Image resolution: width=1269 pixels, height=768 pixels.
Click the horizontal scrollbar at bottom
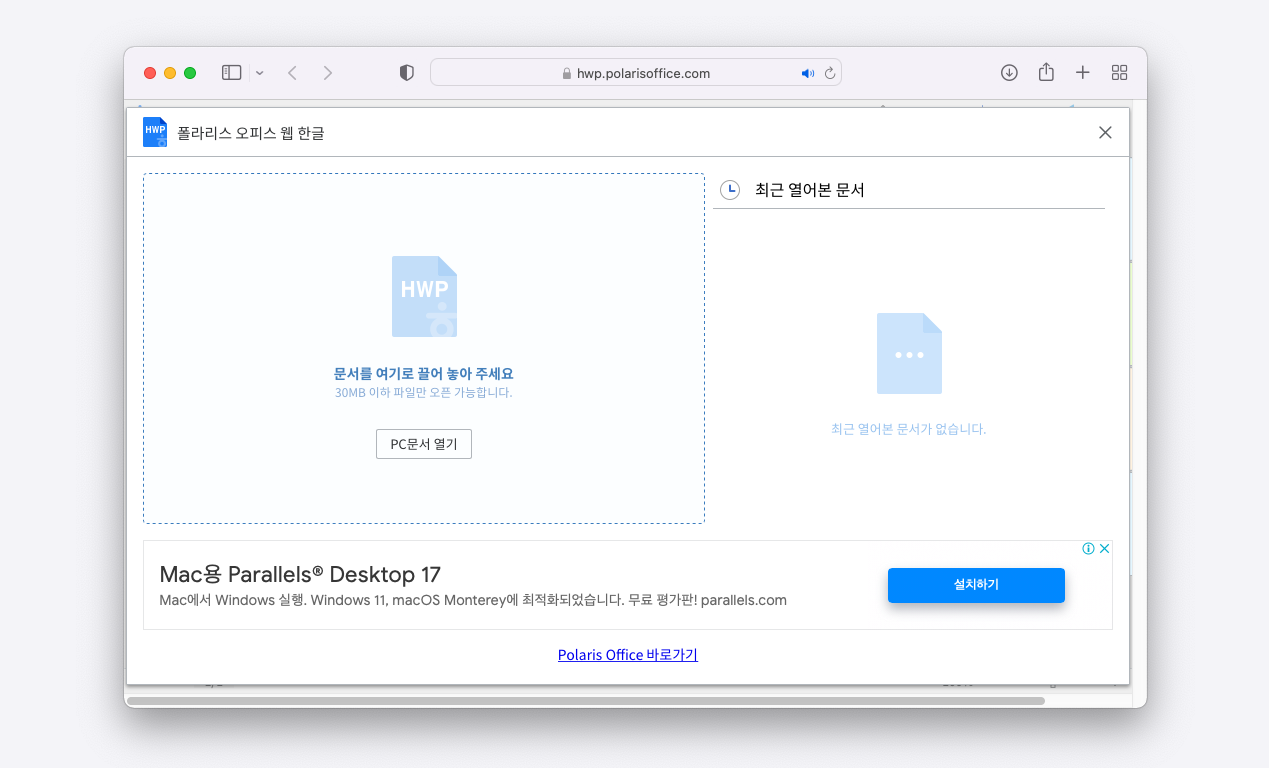(586, 701)
